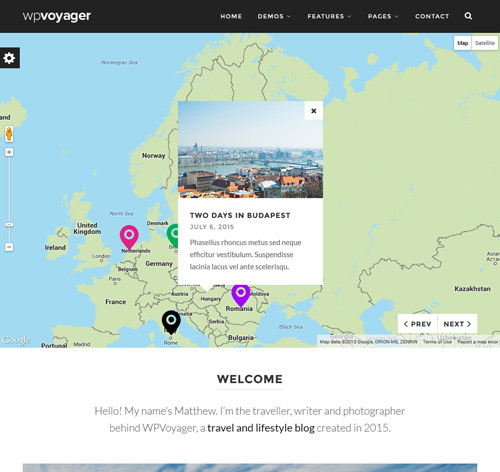Click the map zoom-in plus button
The width and height of the screenshot is (500, 472).
(9, 152)
